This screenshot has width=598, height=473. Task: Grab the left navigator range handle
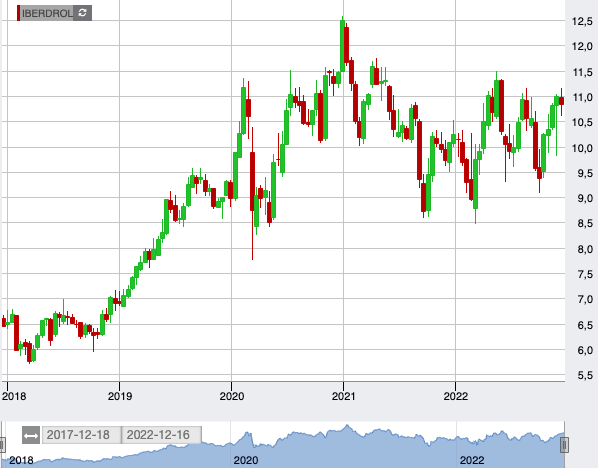(2, 445)
